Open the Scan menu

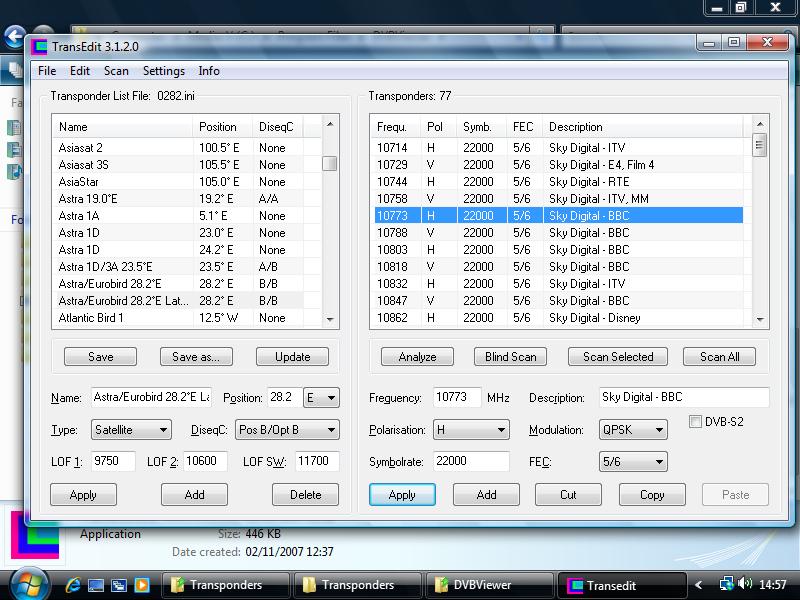click(x=116, y=71)
